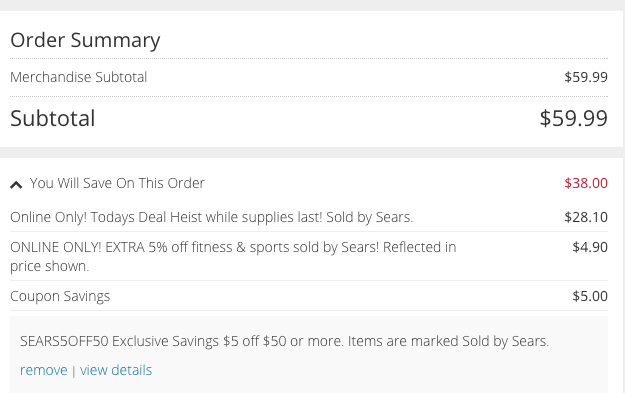Click the Order Summary heading

(85, 40)
